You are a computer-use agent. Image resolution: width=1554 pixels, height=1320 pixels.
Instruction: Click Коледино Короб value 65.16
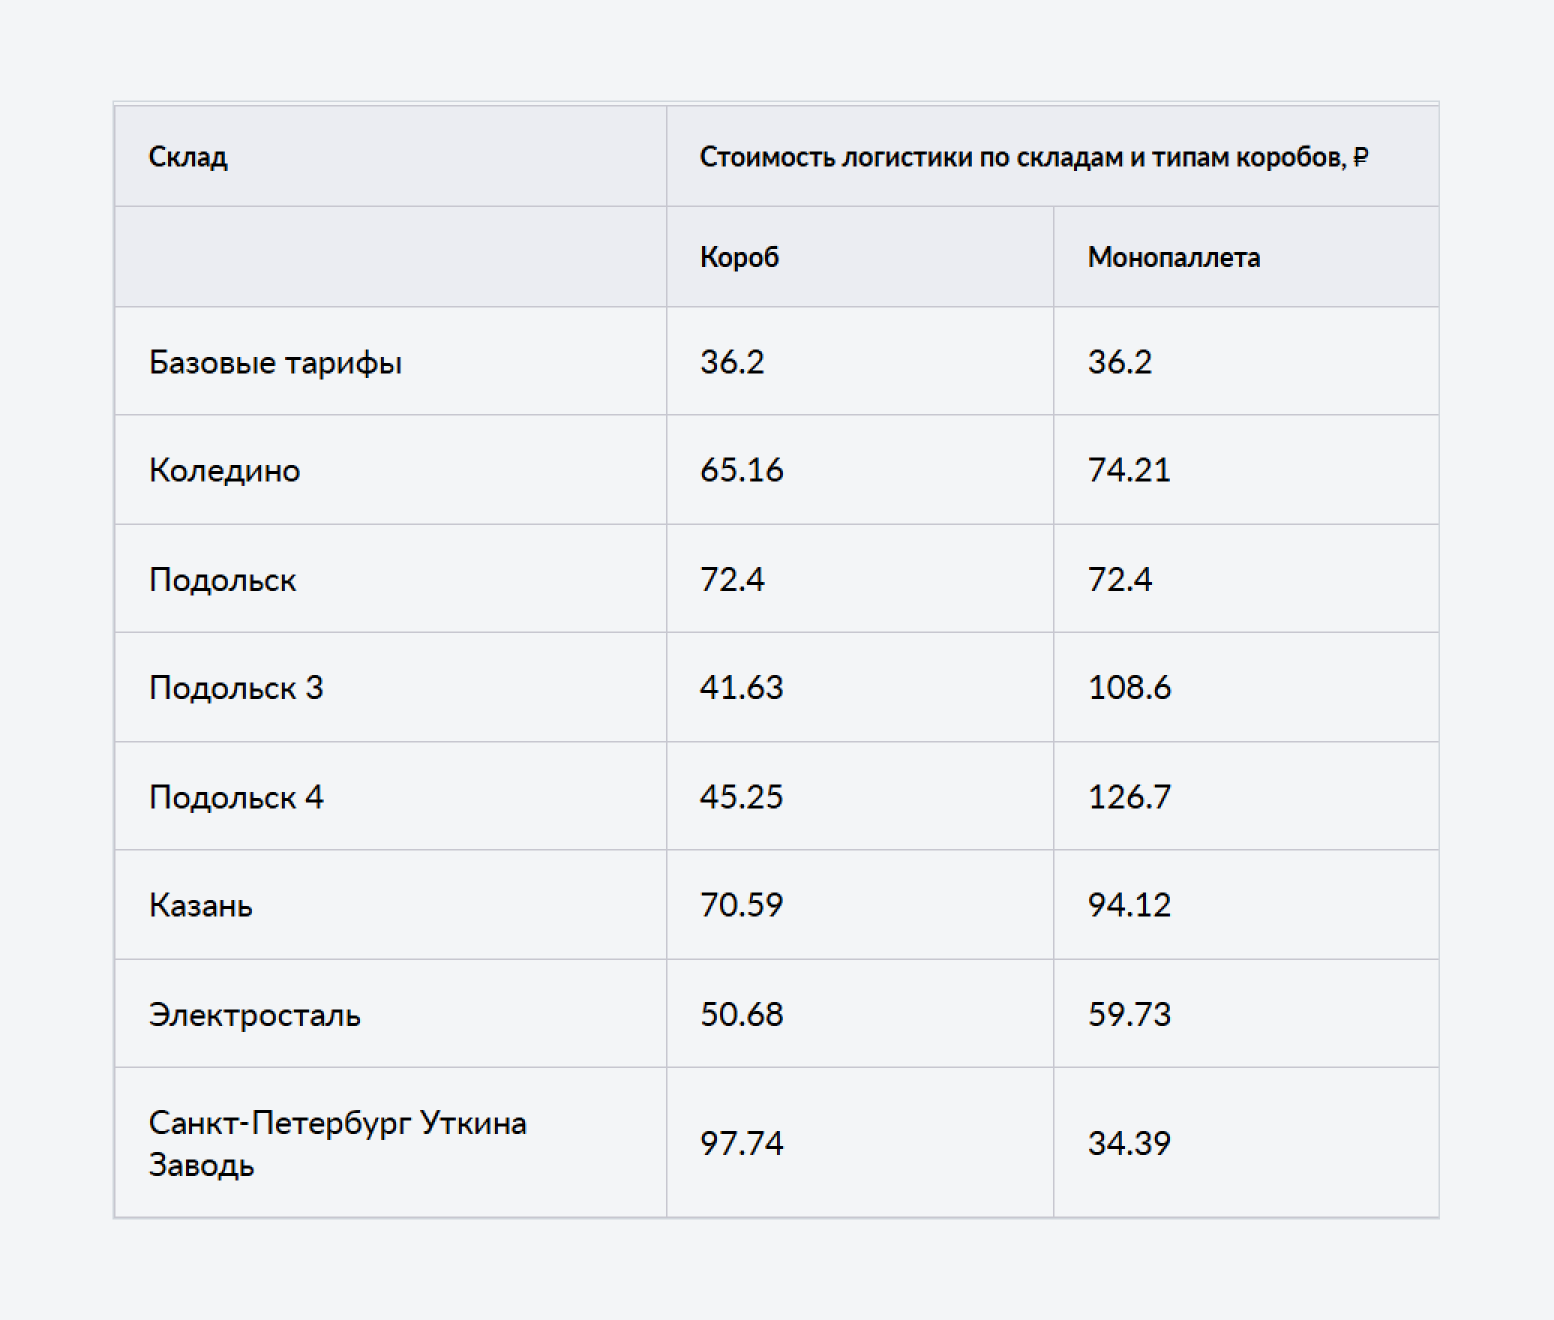tap(741, 470)
